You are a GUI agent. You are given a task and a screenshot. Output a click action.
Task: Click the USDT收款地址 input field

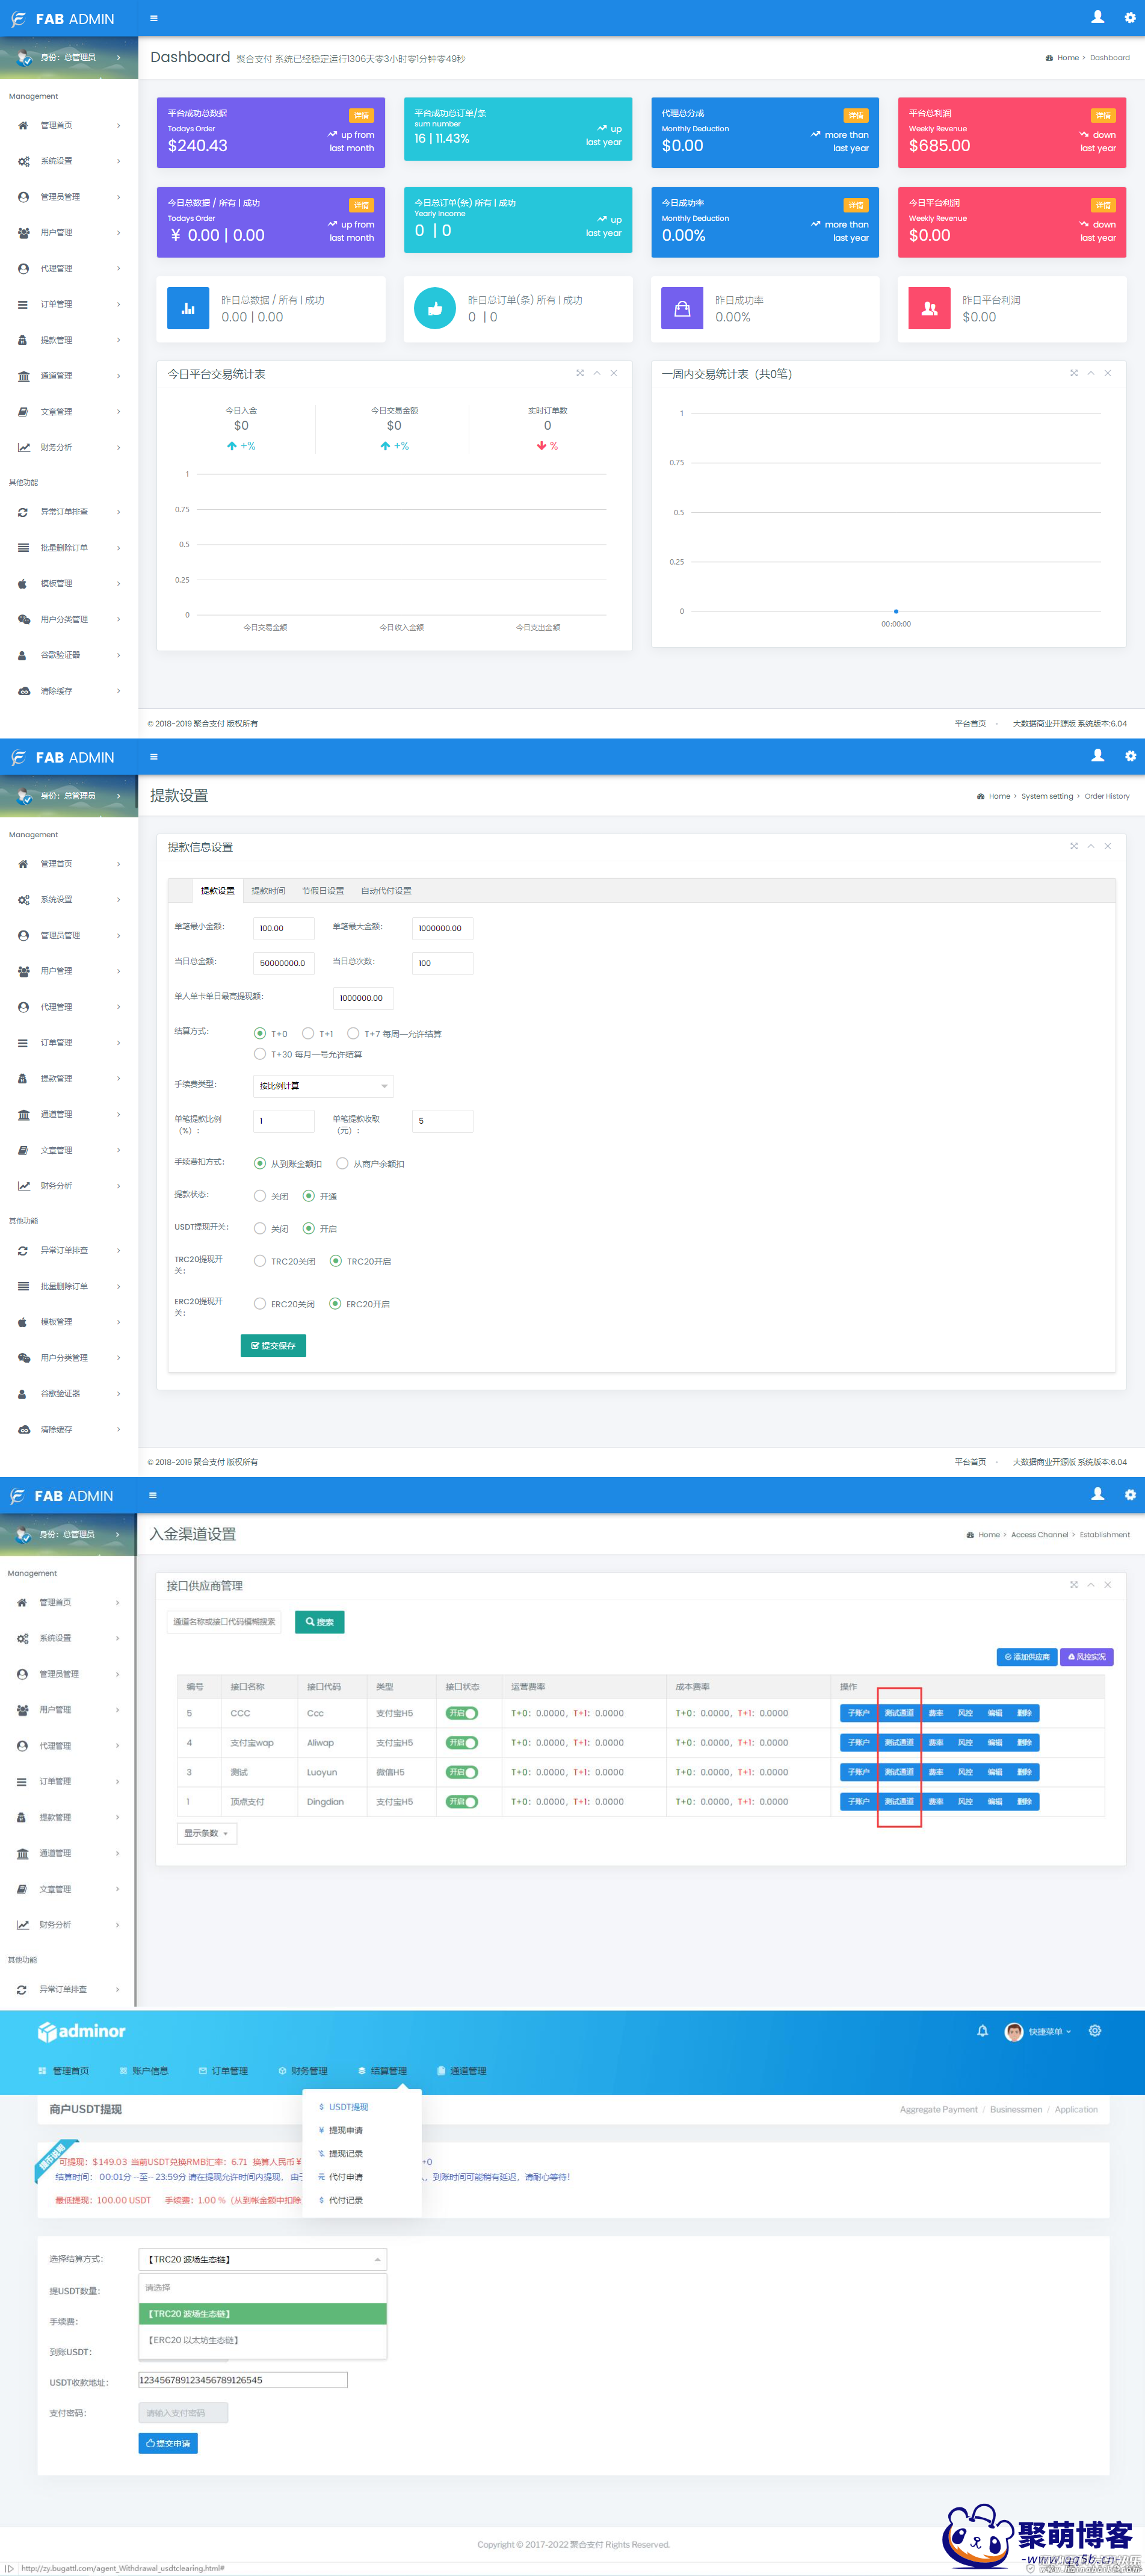tap(243, 2380)
